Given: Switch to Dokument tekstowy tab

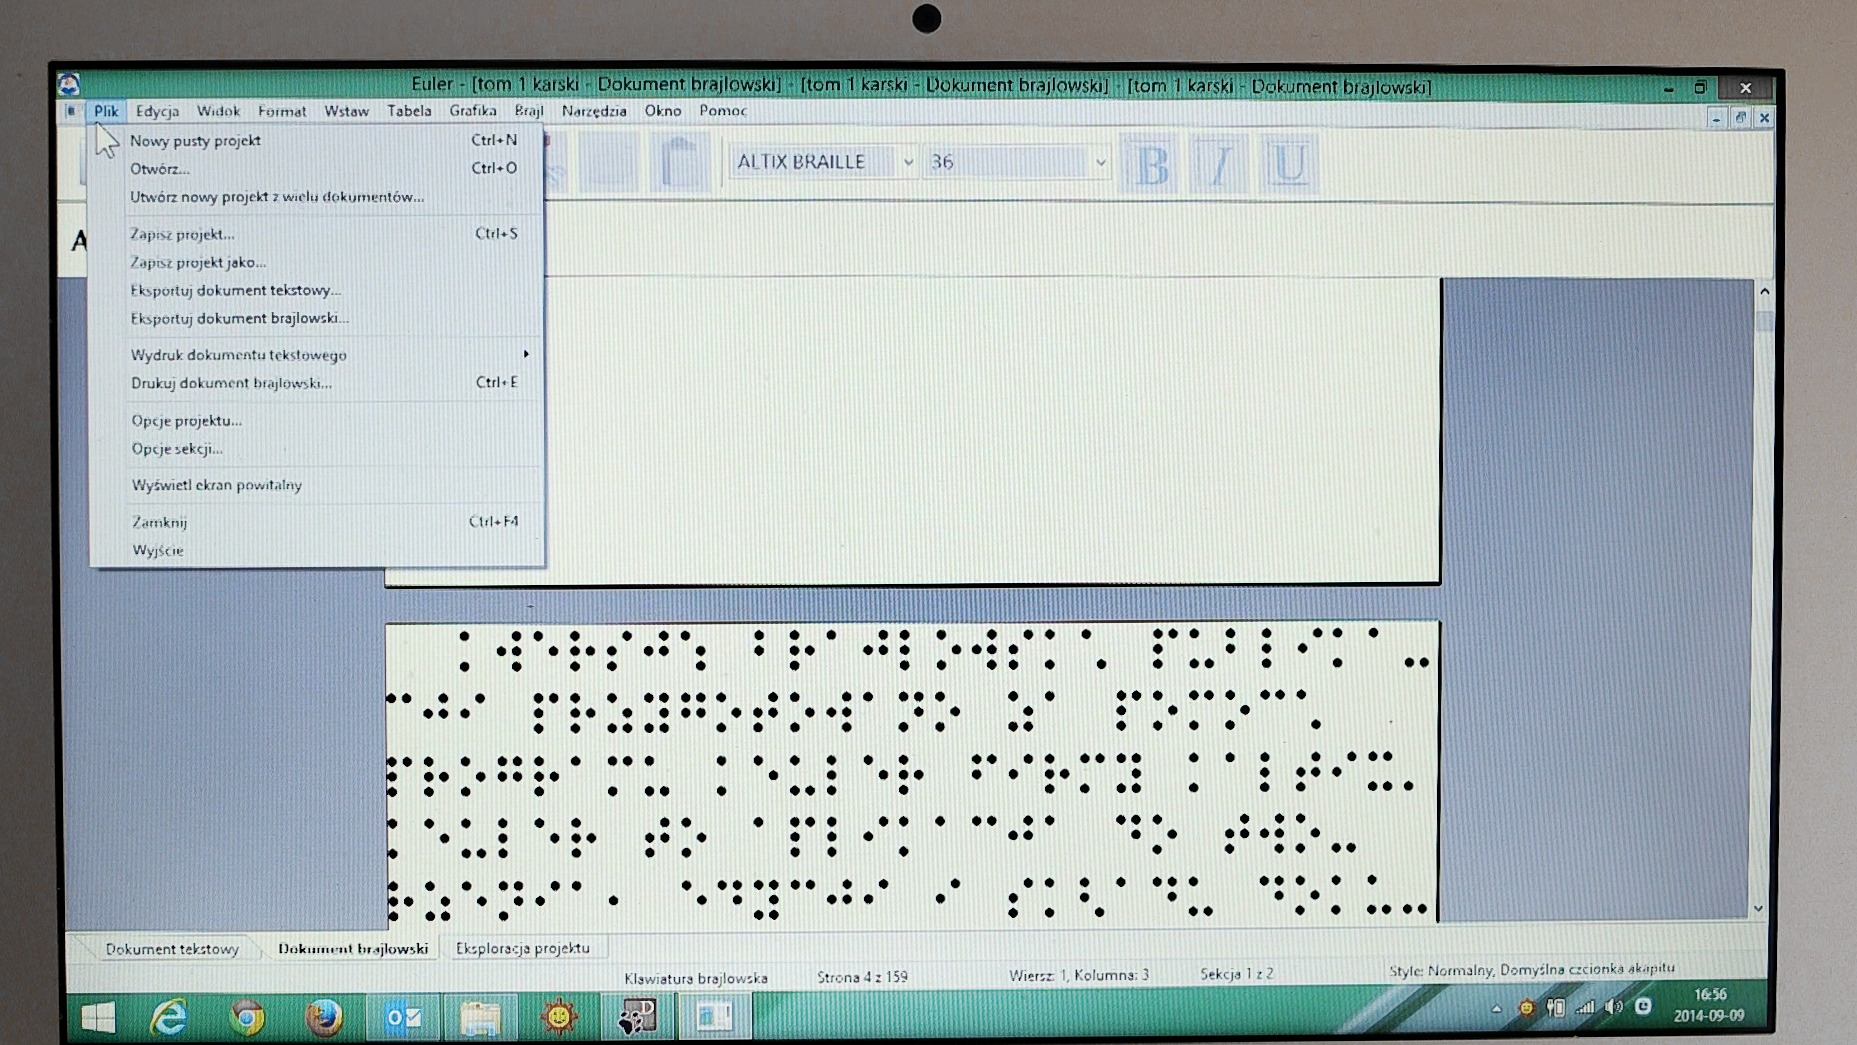Looking at the screenshot, I should coord(172,949).
